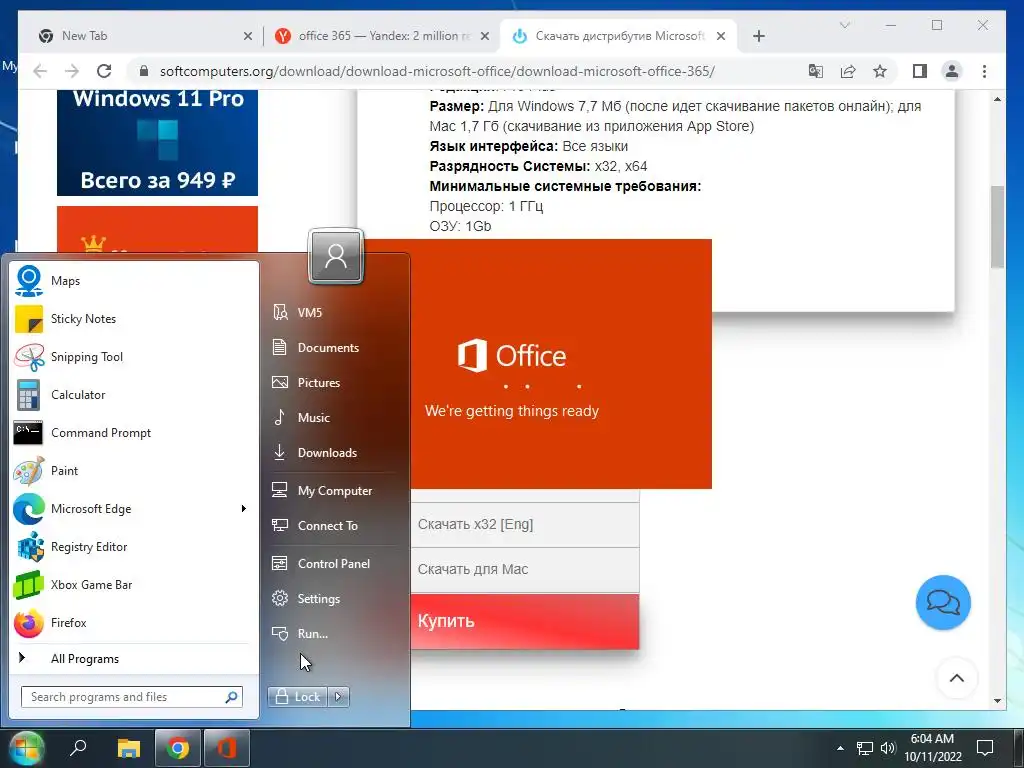Click the user account picture
Viewport: 1024px width, 768px height.
[336, 256]
